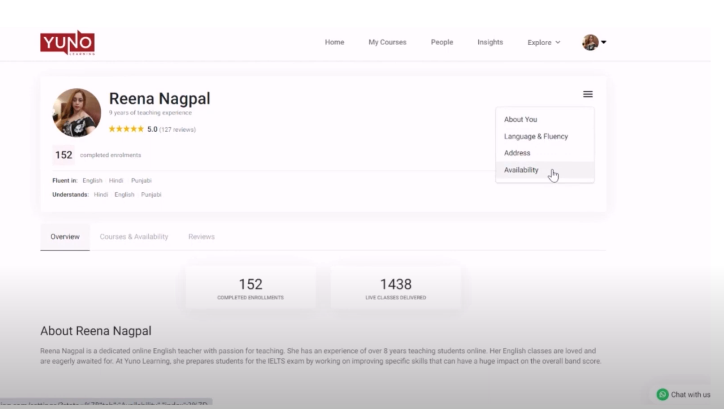Go to Home in navigation bar
The height and width of the screenshot is (410, 725).
point(334,42)
